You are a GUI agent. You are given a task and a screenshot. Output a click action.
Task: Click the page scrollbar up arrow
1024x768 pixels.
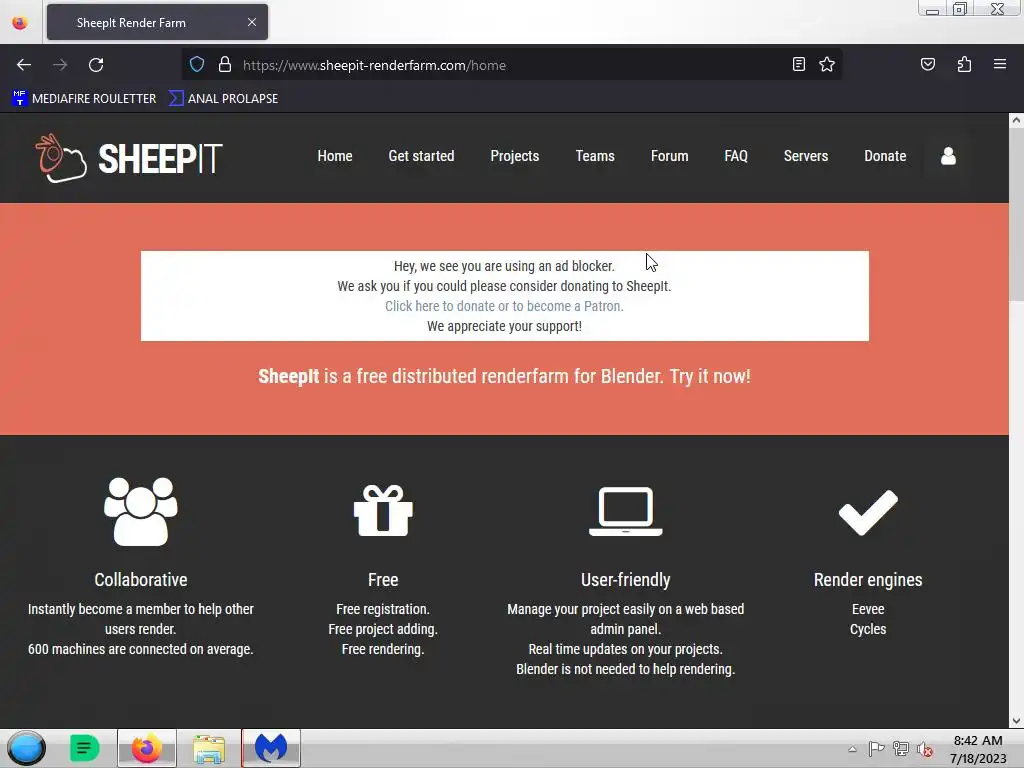point(1016,120)
